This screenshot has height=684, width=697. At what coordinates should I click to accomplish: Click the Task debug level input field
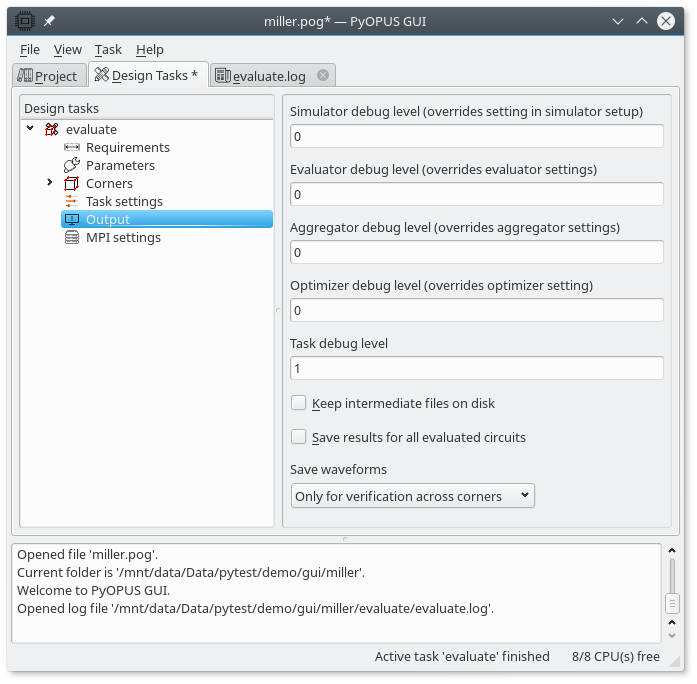click(x=476, y=369)
